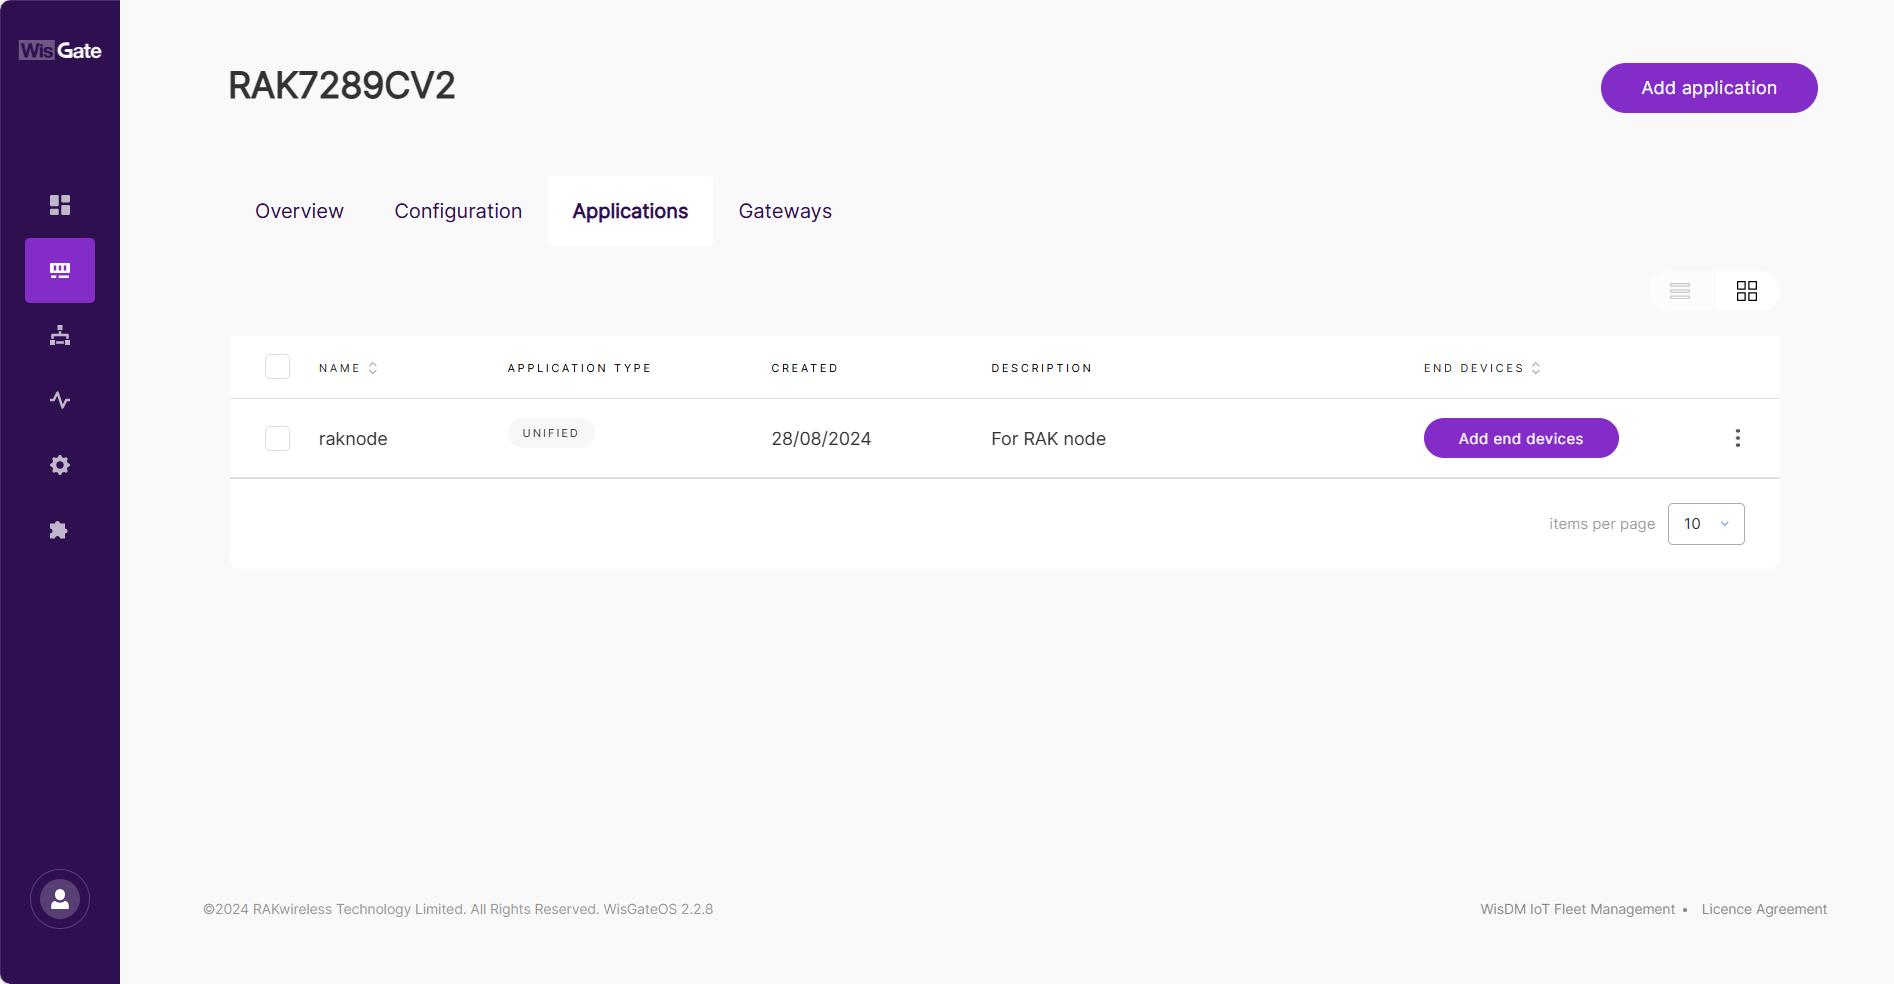This screenshot has height=984, width=1894.
Task: Open the Dashboard grid icon in sidebar
Action: point(60,205)
